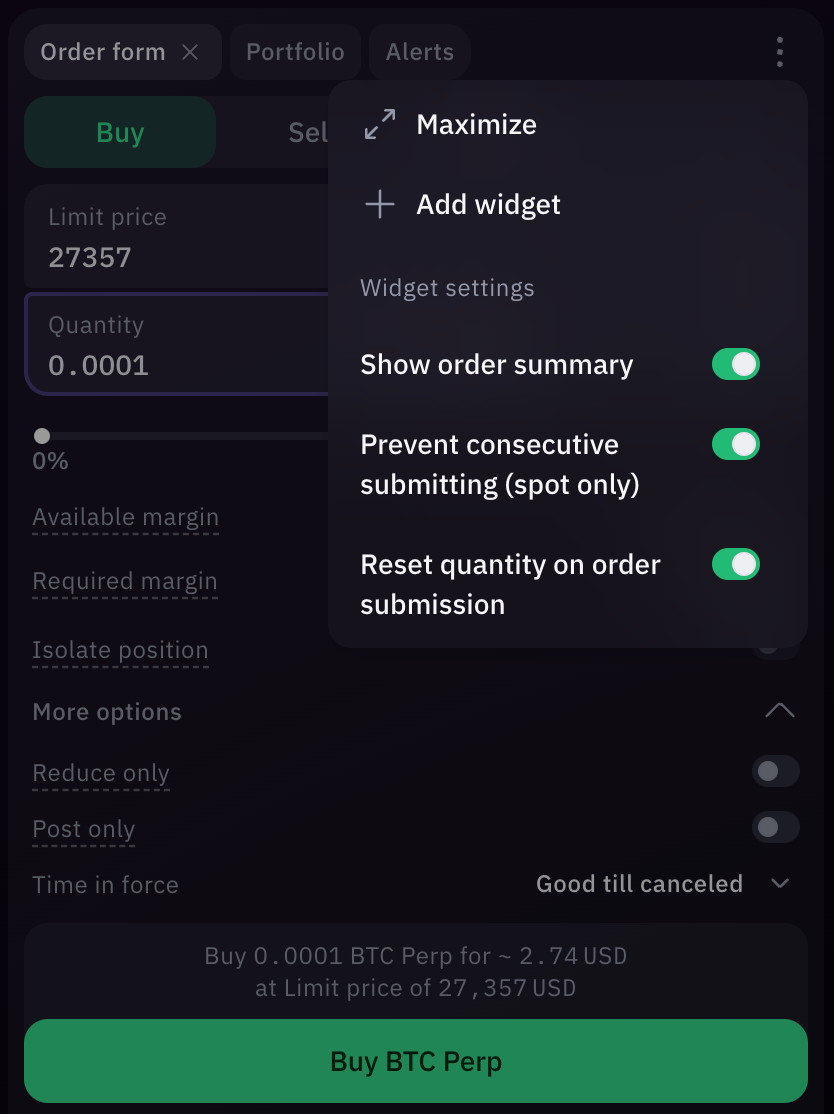Viewport: 834px width, 1114px height.
Task: Open the Isolate position setting
Action: tap(120, 649)
